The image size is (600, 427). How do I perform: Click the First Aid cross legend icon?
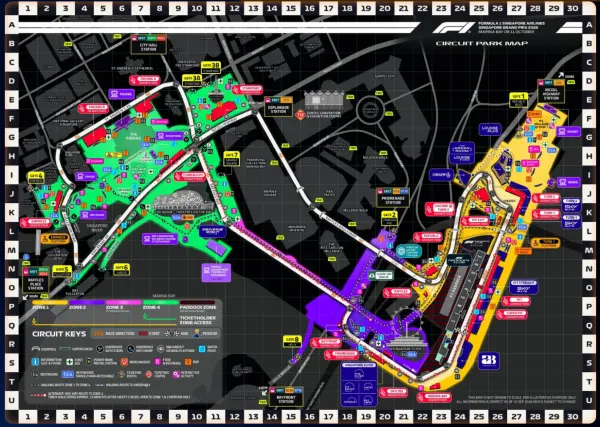[x=69, y=362]
